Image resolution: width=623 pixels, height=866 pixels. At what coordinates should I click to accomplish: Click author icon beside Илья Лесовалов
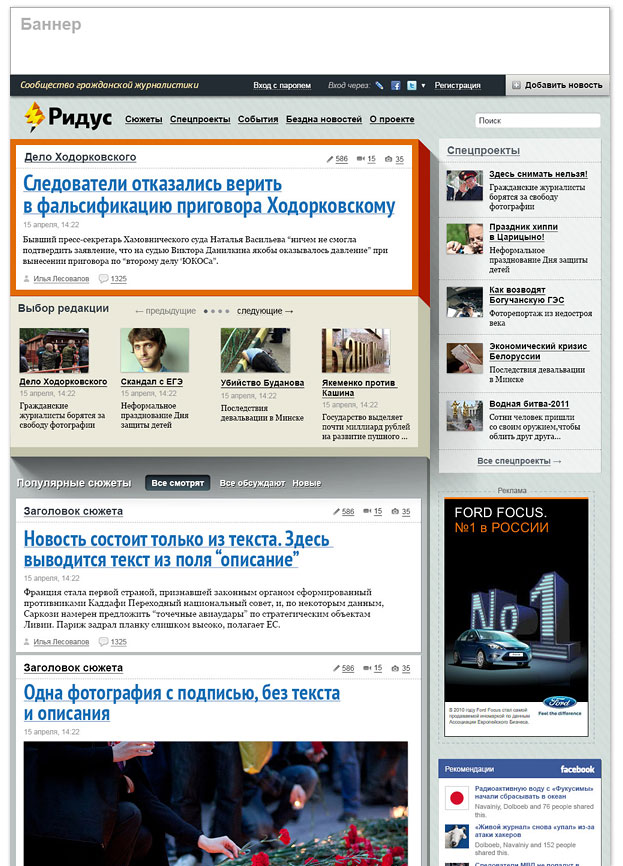pyautogui.click(x=26, y=279)
